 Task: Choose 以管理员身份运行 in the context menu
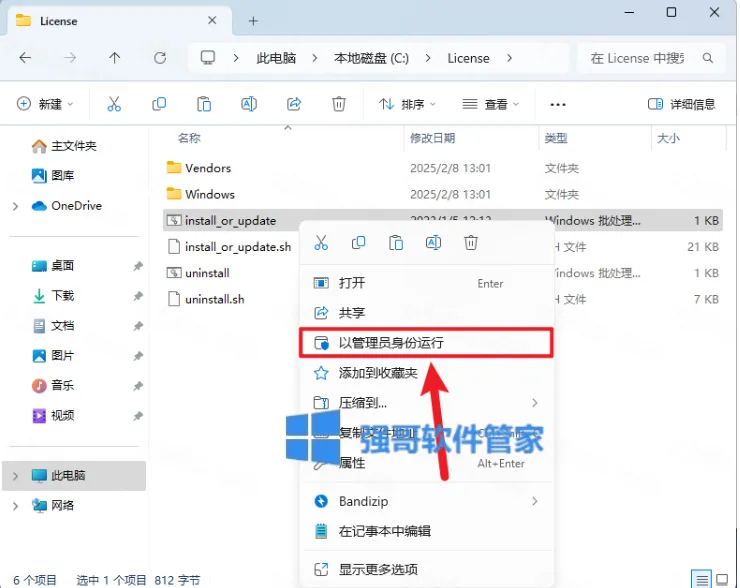click(x=426, y=343)
